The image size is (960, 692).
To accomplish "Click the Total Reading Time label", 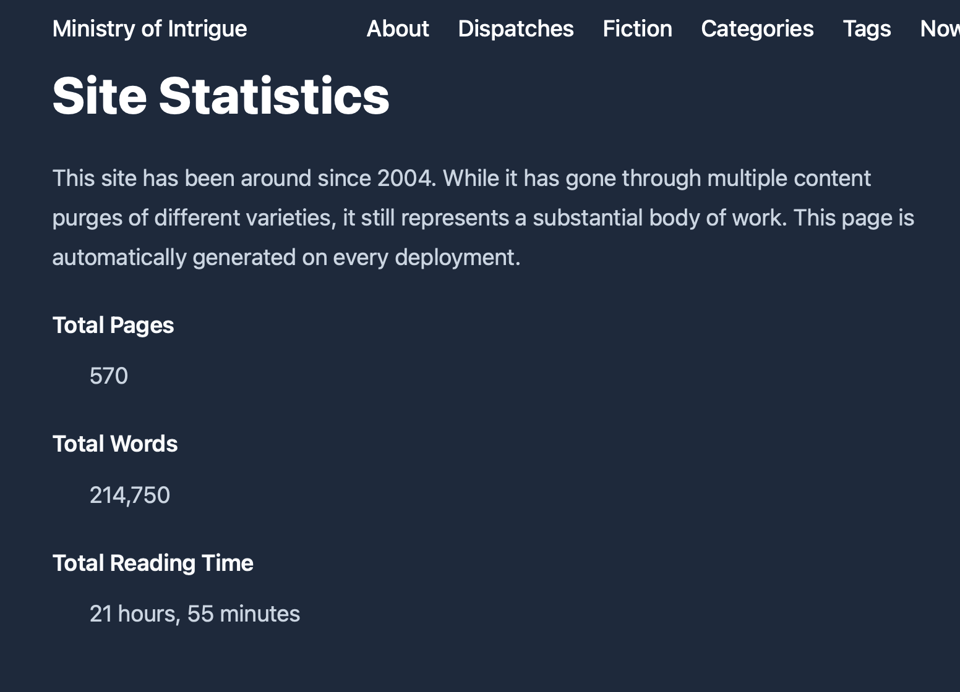I will (153, 563).
